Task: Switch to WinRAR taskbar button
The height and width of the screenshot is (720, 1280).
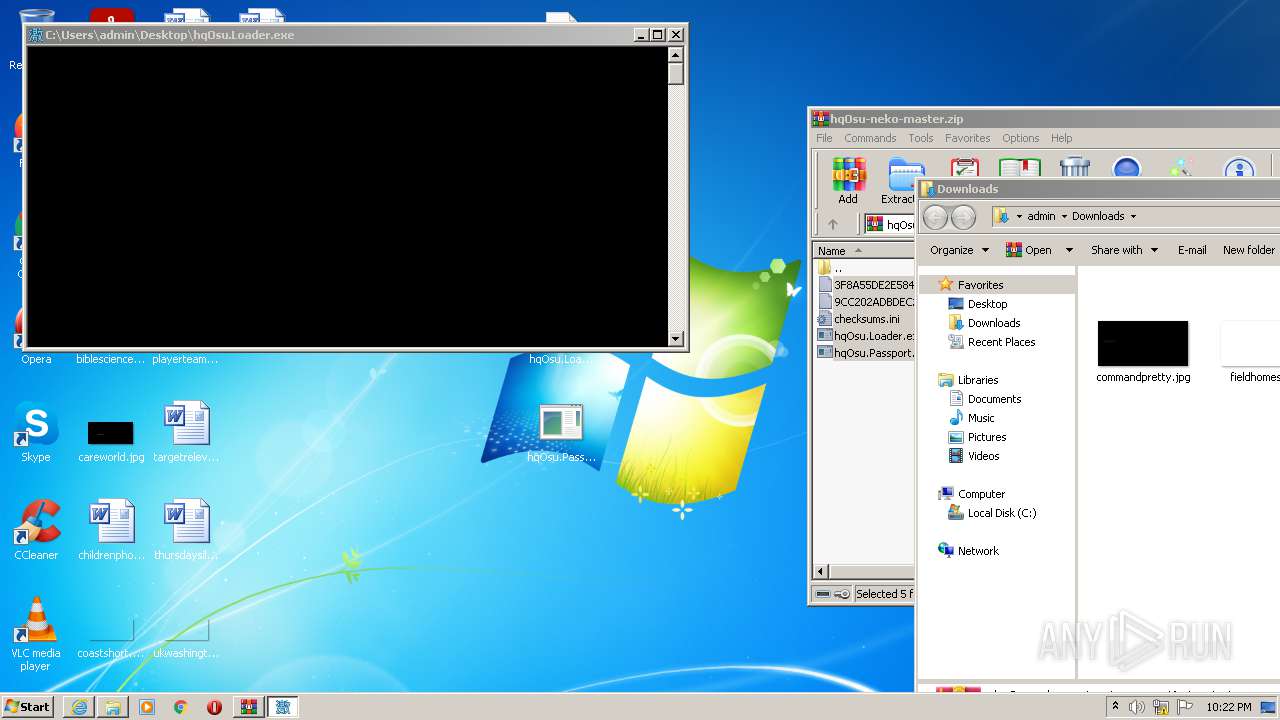Action: pyautogui.click(x=248, y=707)
